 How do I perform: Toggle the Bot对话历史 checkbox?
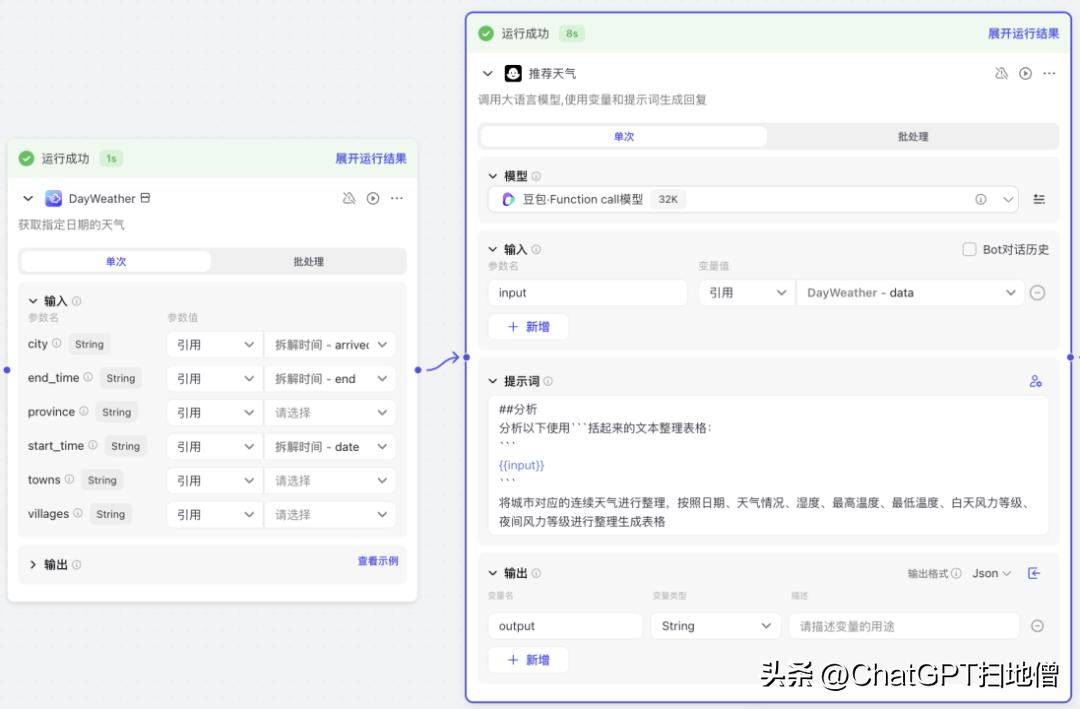click(969, 249)
